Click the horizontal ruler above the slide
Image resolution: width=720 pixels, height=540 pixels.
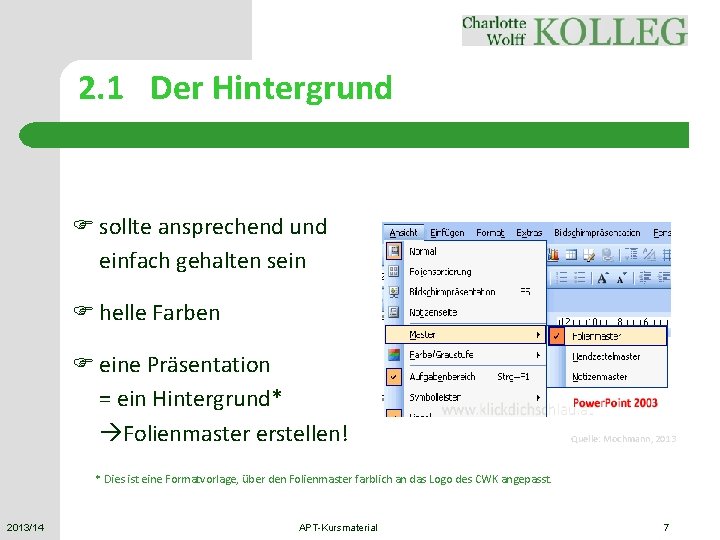[x=613, y=321]
